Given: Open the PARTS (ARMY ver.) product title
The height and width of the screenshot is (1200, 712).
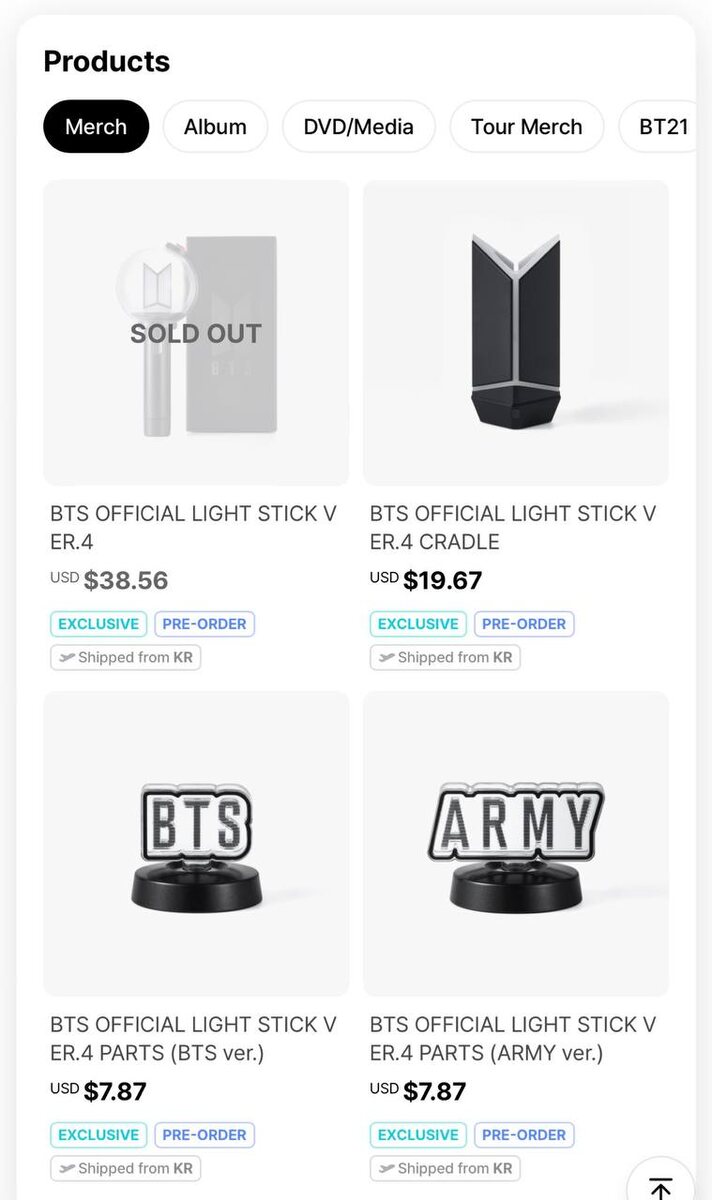Looking at the screenshot, I should (x=513, y=1039).
